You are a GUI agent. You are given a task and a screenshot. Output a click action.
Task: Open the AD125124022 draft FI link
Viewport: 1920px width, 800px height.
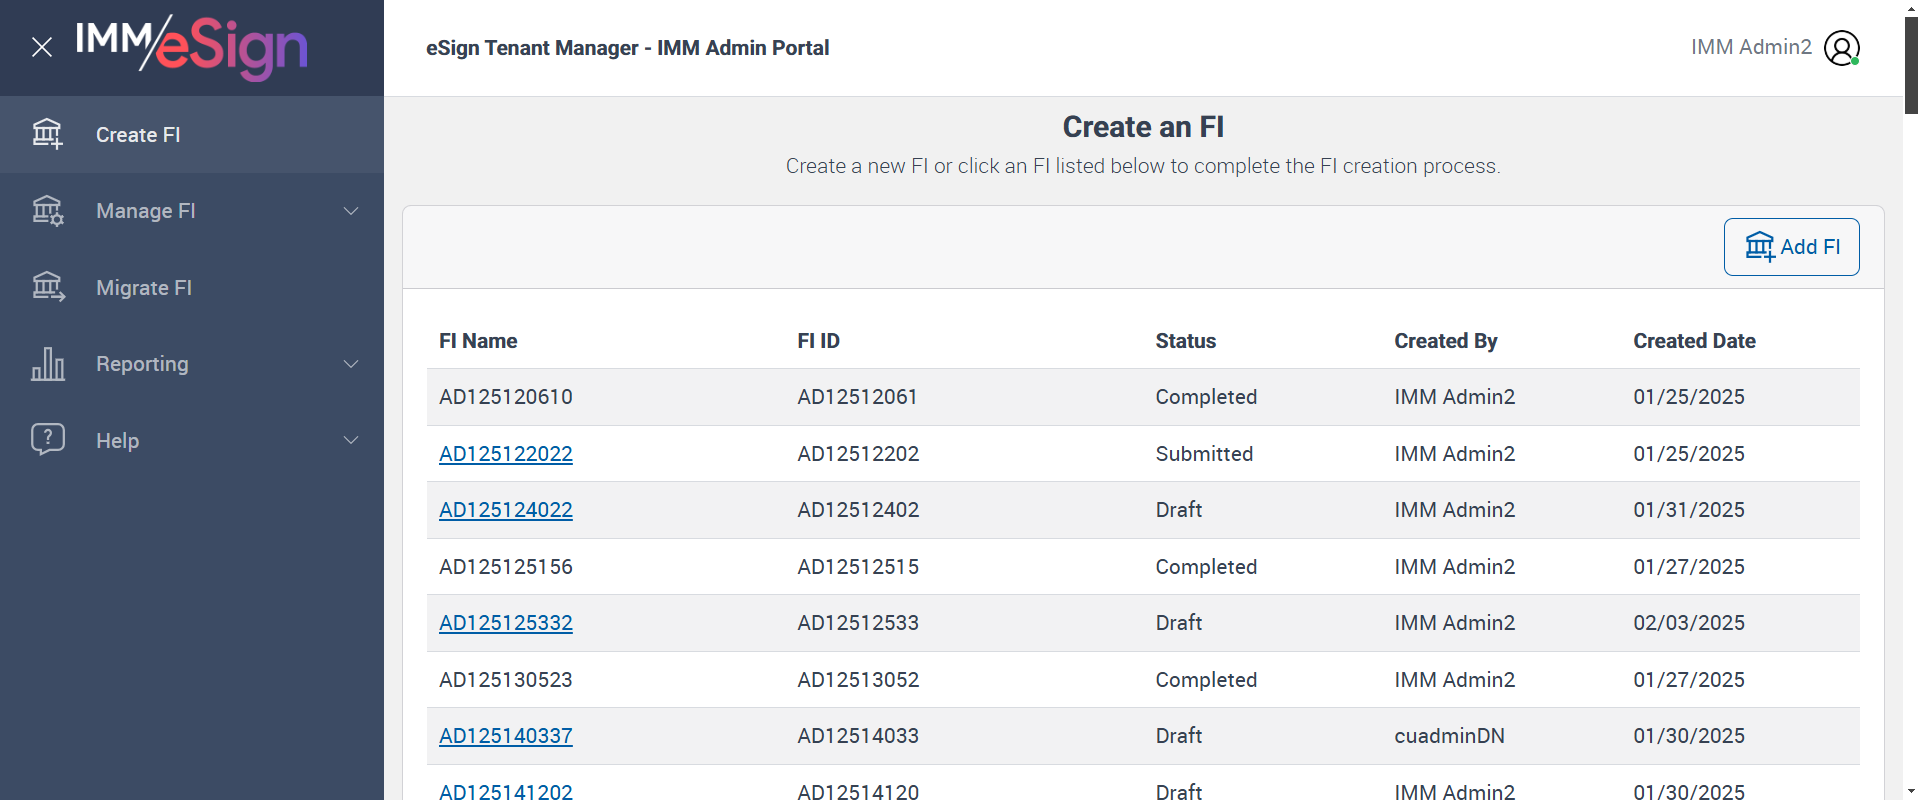[505, 510]
